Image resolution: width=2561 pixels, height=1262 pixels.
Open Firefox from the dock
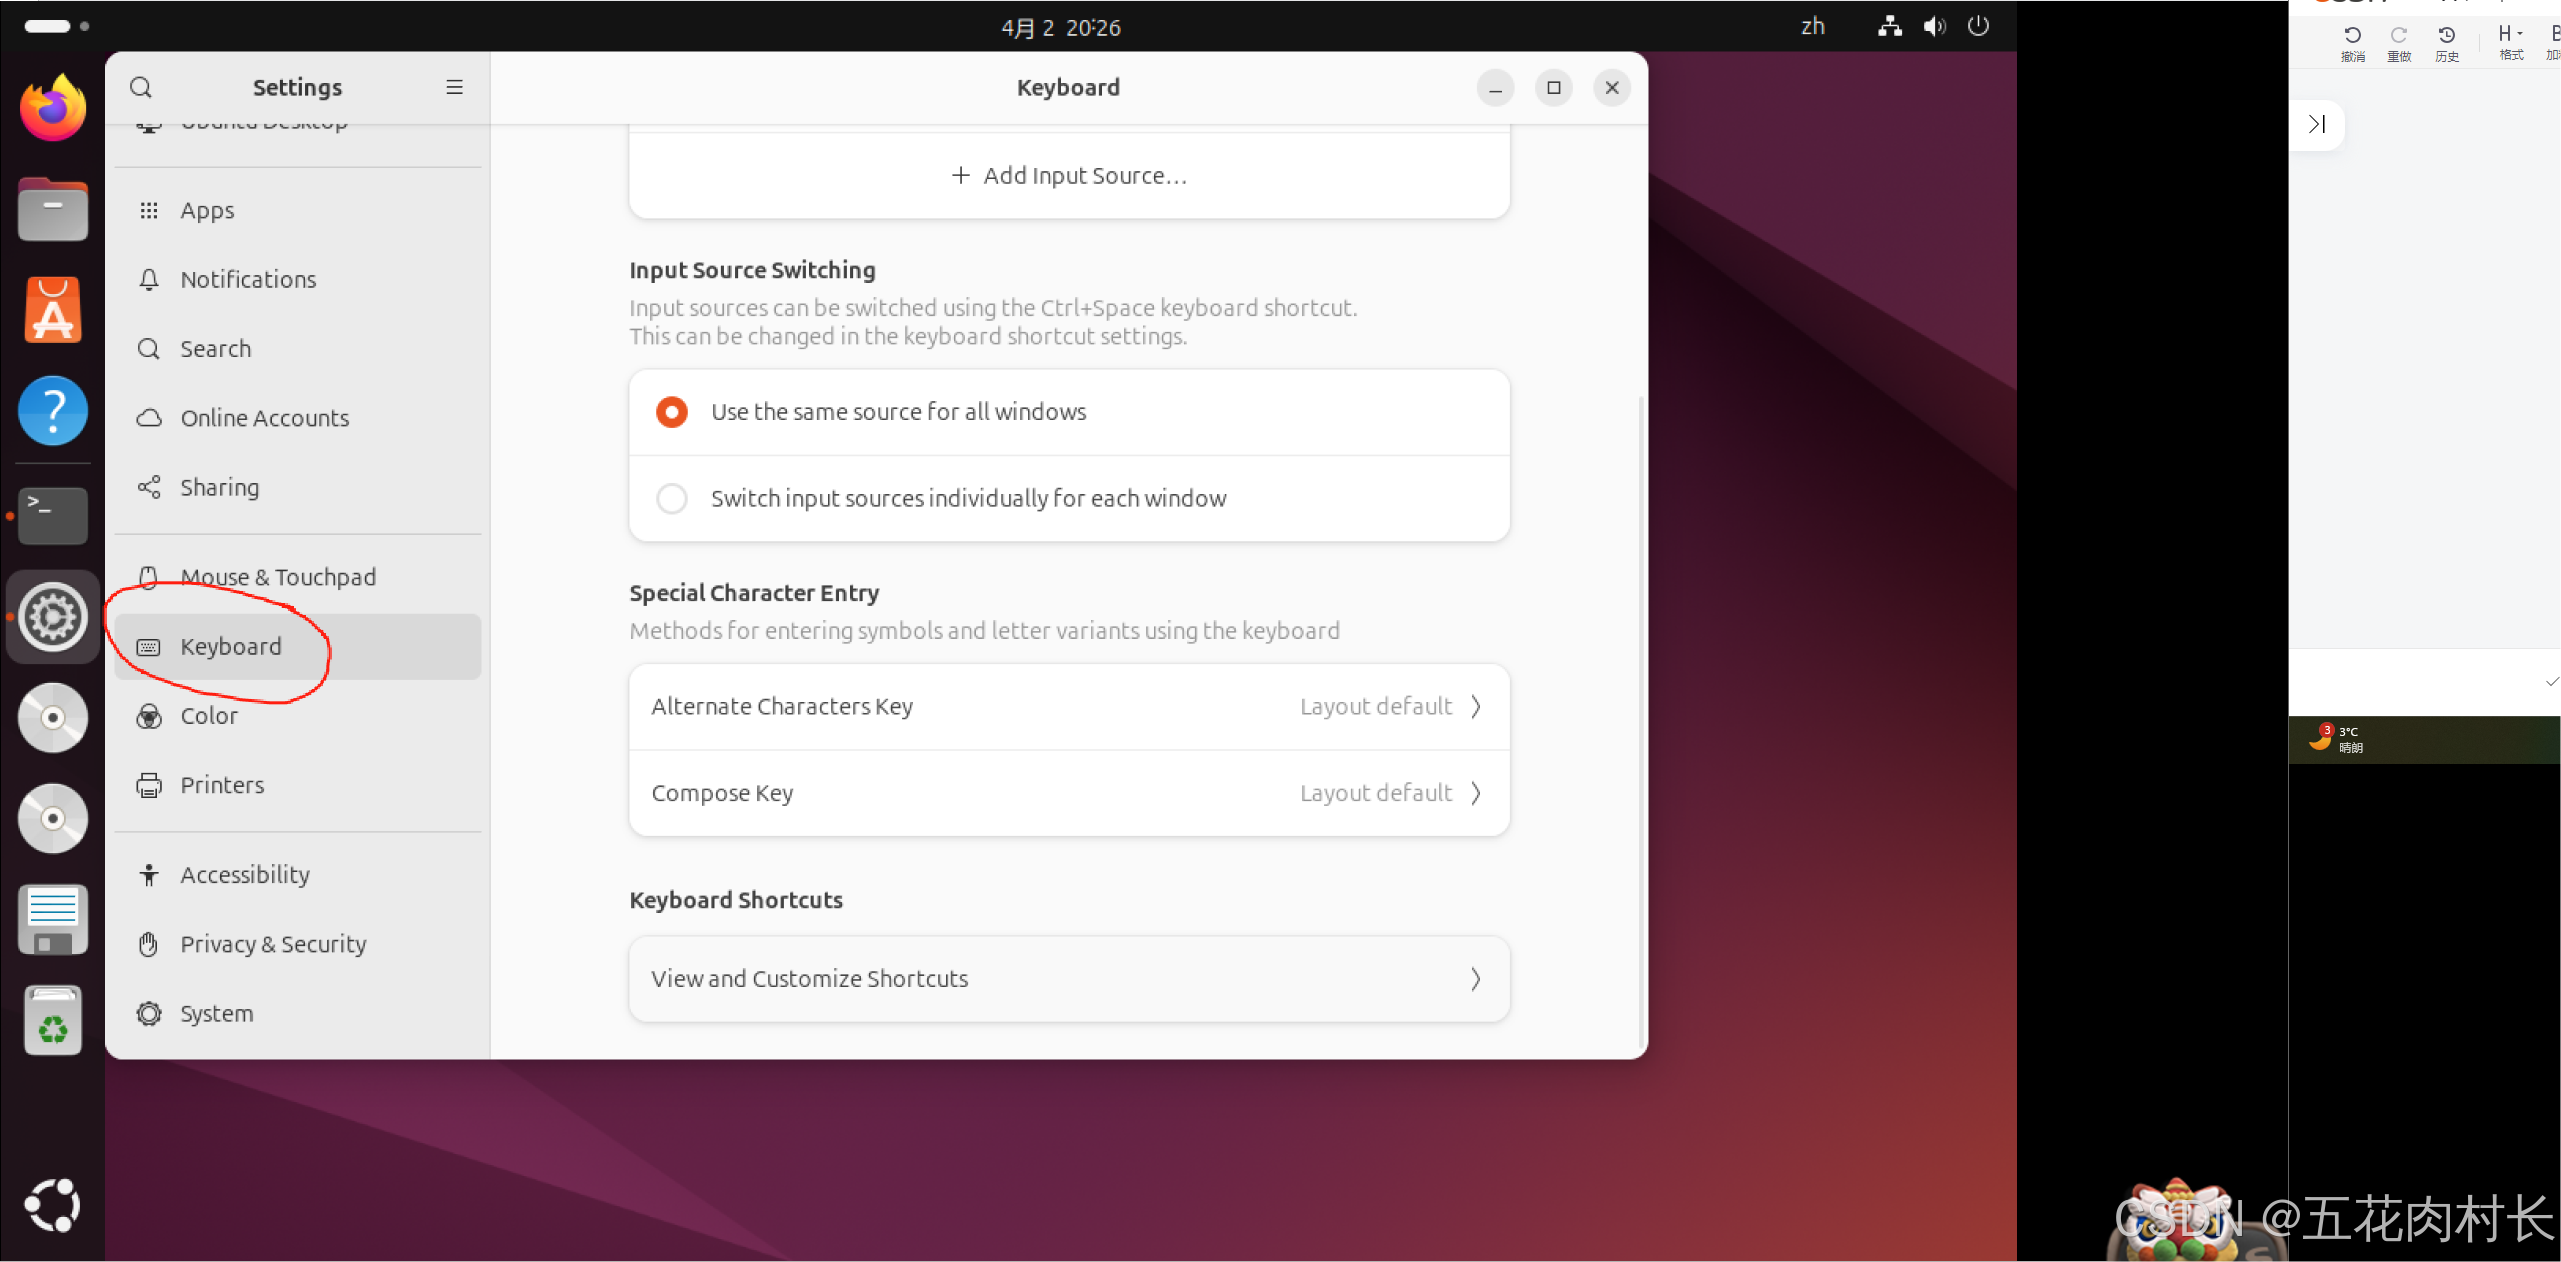click(53, 109)
